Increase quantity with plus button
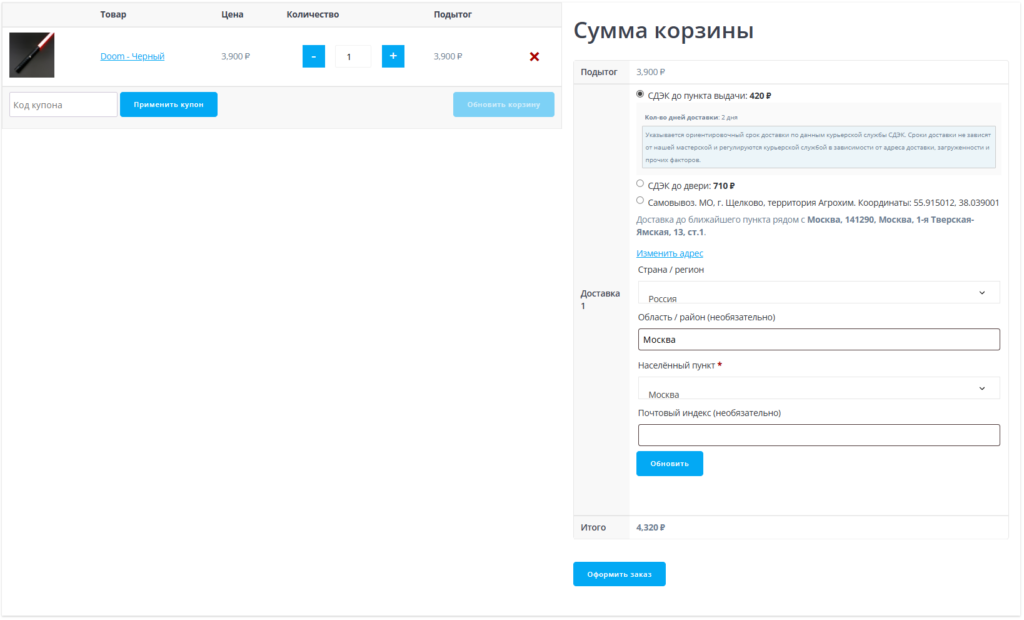 [393, 57]
